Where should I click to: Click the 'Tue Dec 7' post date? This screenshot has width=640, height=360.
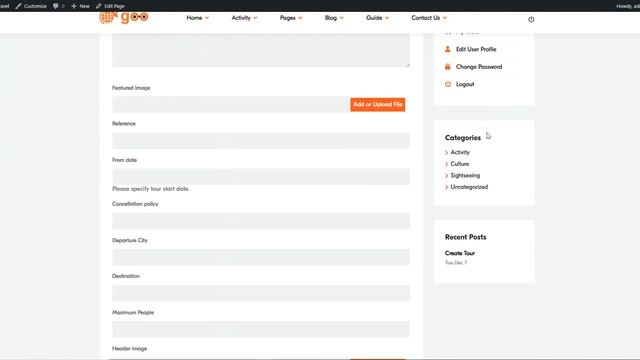coord(456,263)
